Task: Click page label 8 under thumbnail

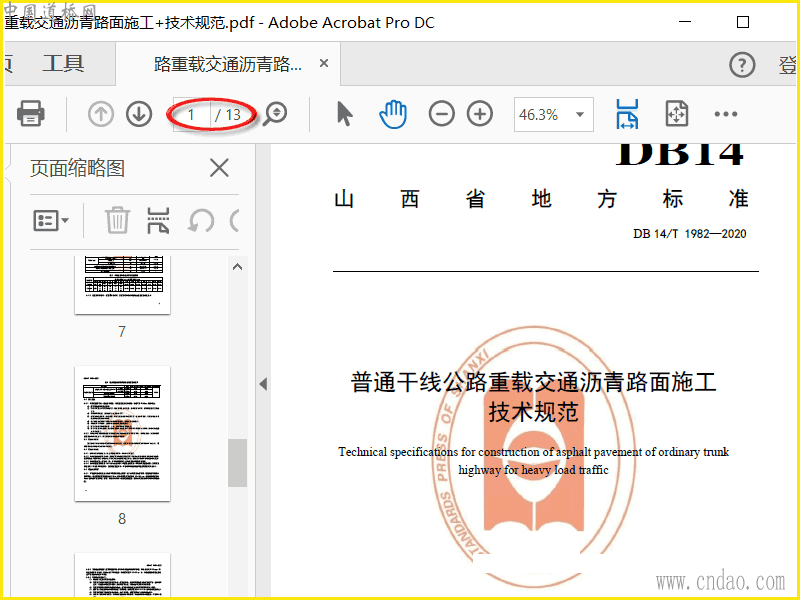Action: click(122, 519)
